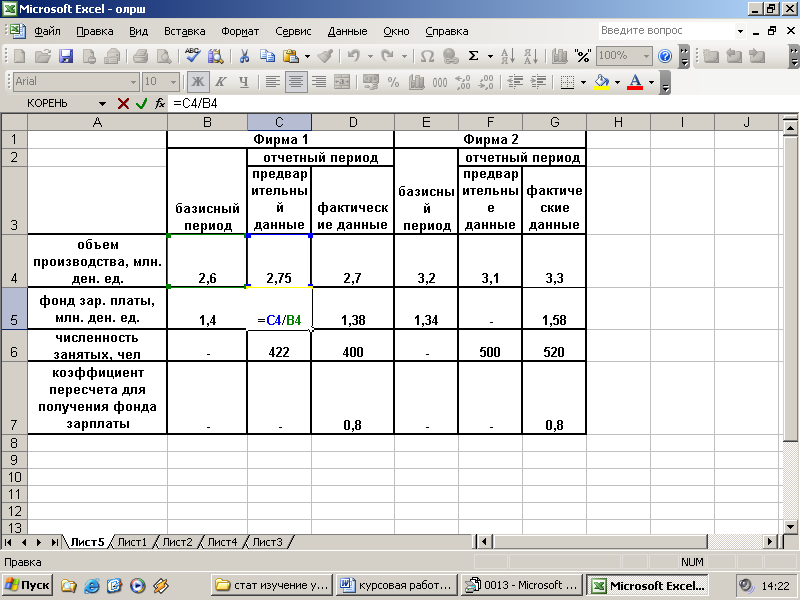Click the Cut scissors icon

click(244, 56)
